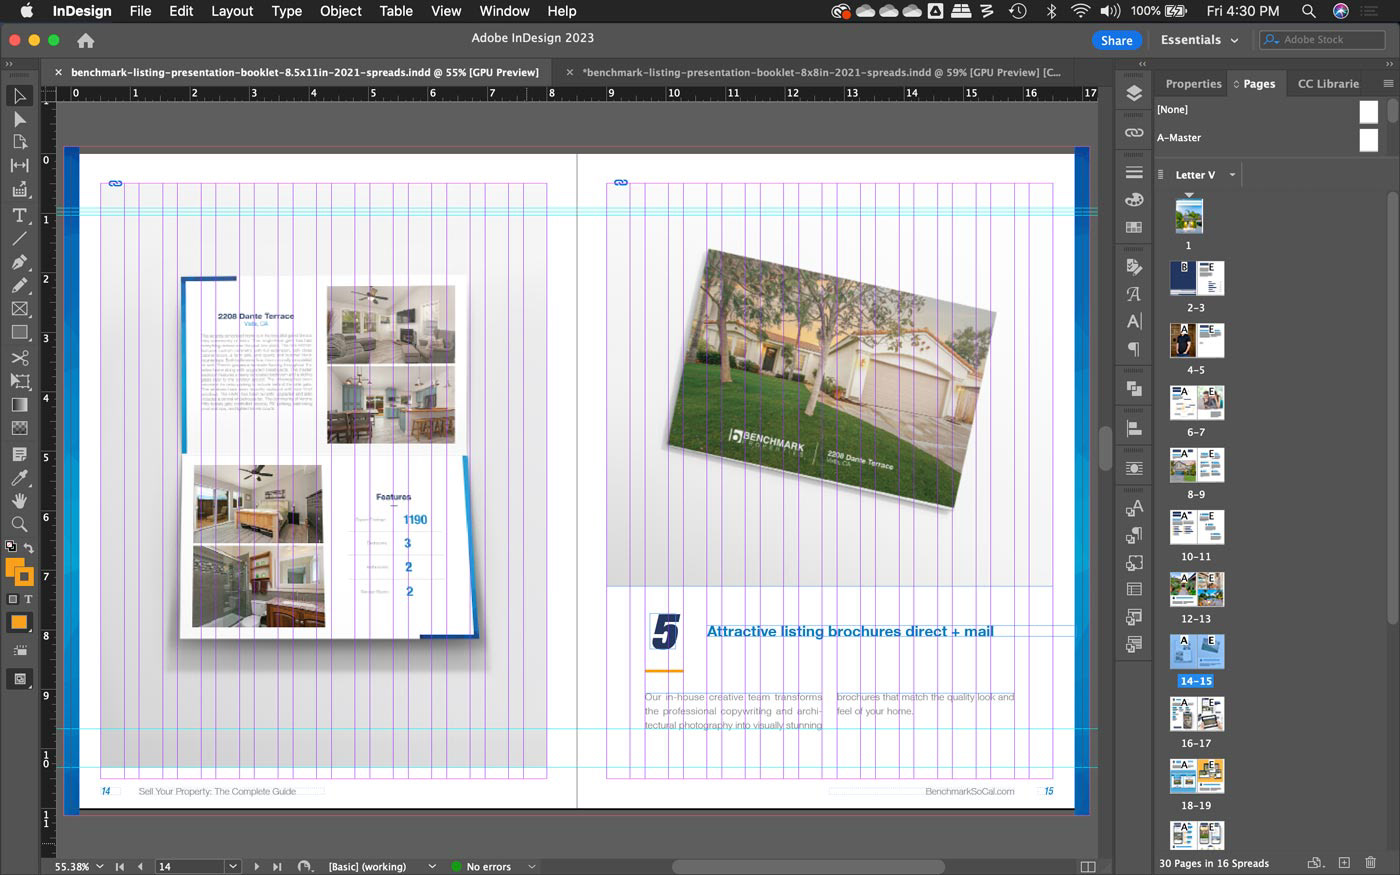Activate the Zoom tool magnifier
This screenshot has height=875, width=1400.
tap(19, 524)
